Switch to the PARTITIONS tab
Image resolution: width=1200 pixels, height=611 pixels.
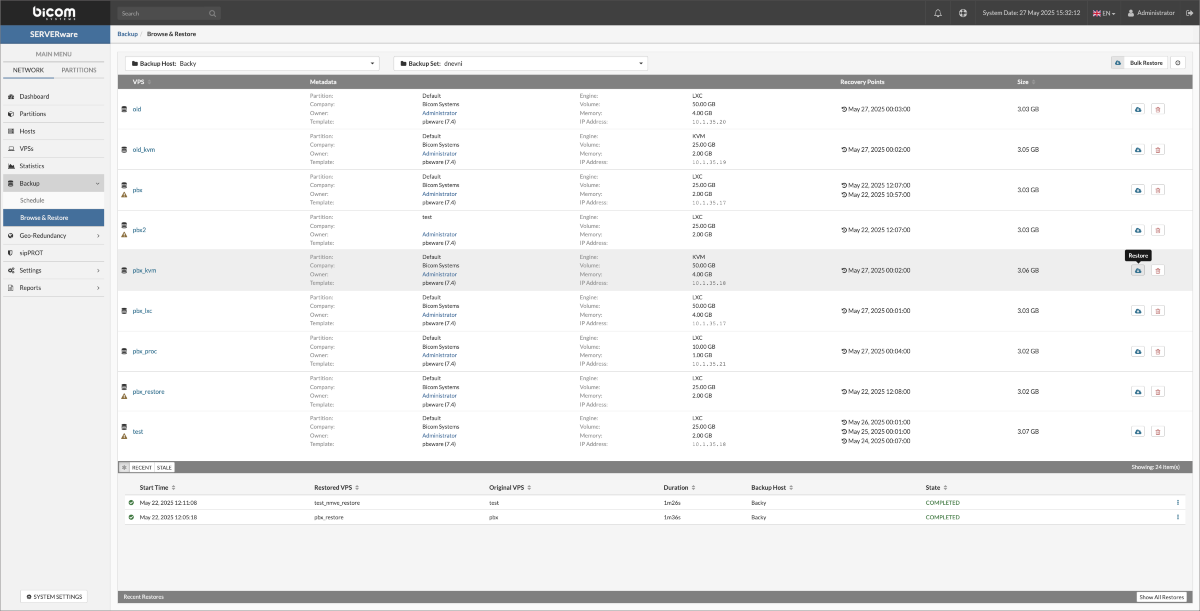tap(79, 70)
